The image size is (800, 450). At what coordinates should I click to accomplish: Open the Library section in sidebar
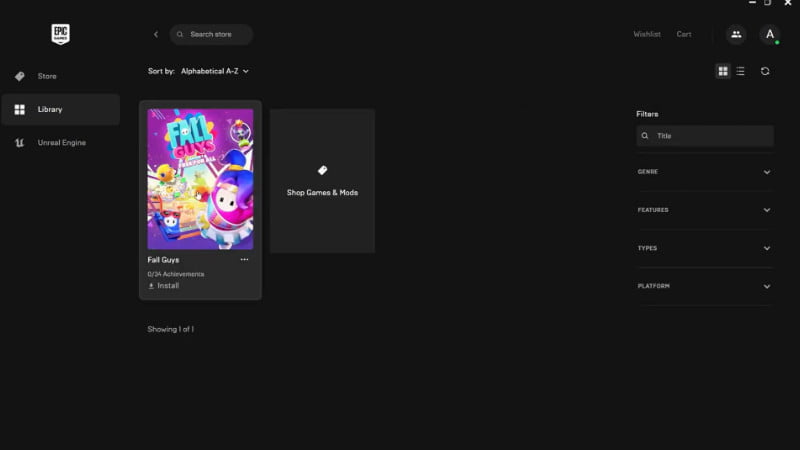(61, 109)
